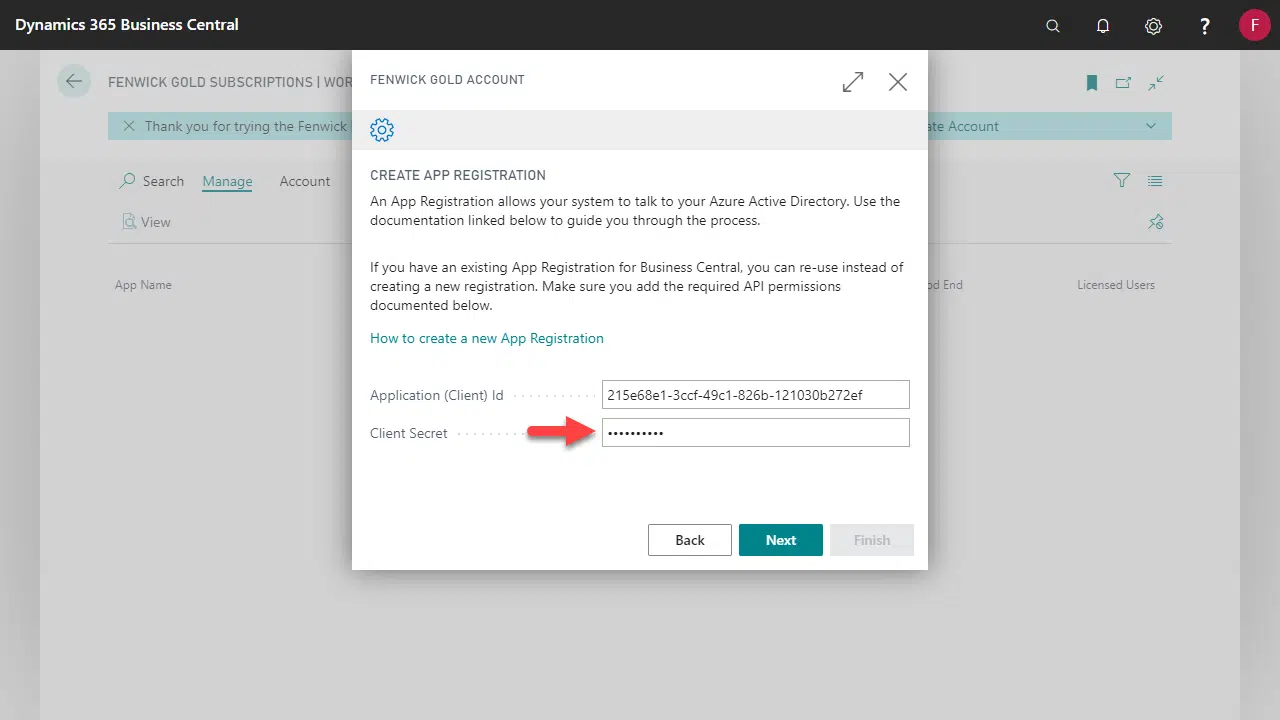Open the notifications bell
Viewport: 1280px width, 720px height.
1103,26
